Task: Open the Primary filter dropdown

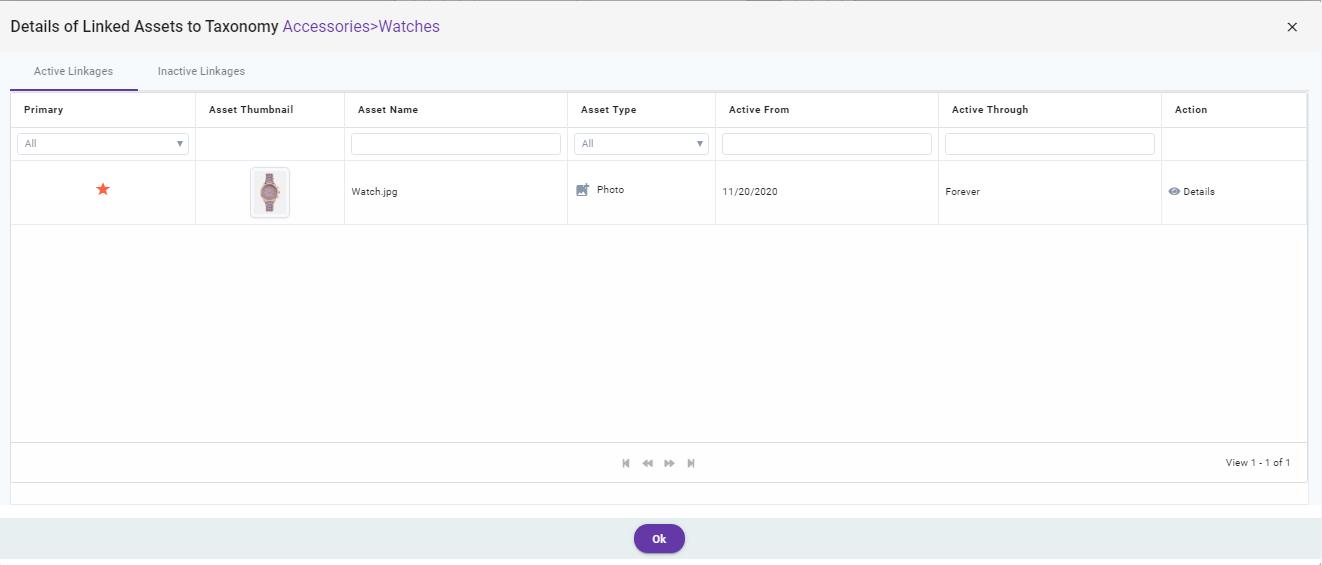Action: click(103, 144)
